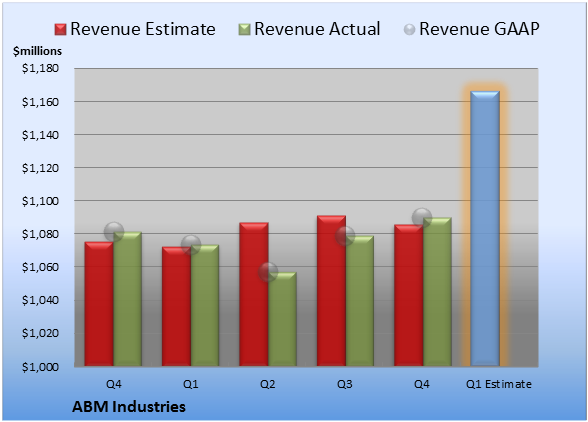Screen dimensions: 588x422
Task: Click the GAAP sphere marker above Q3
Action: 345,236
